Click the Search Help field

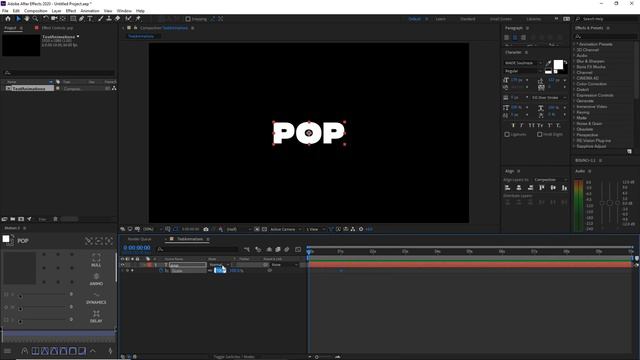click(x=606, y=19)
